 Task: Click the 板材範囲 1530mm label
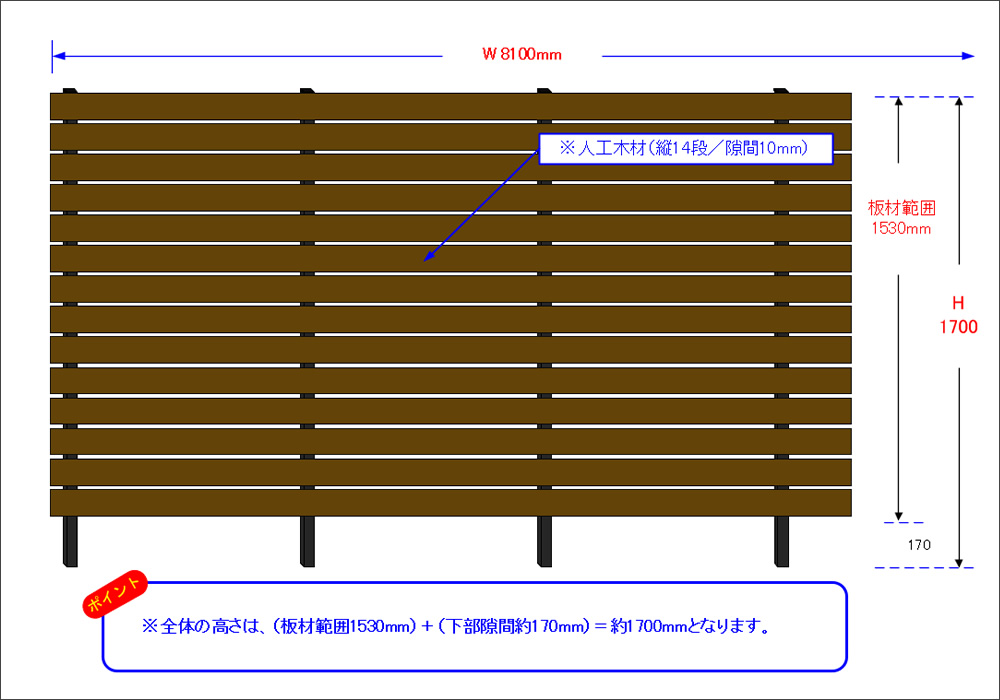pyautogui.click(x=900, y=218)
